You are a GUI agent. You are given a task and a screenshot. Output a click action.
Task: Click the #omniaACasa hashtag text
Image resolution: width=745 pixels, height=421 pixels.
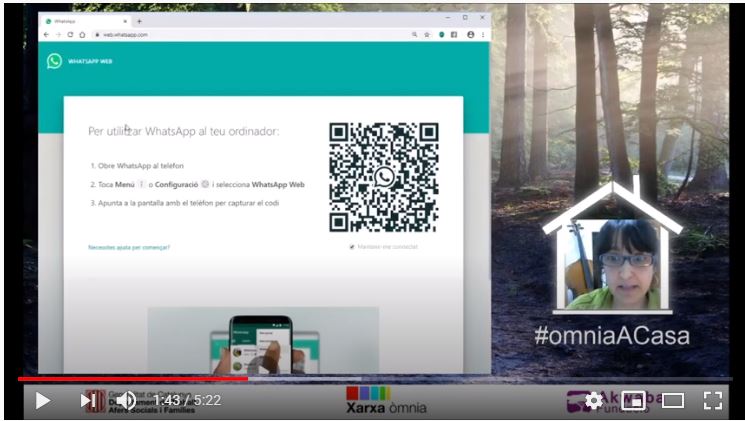(x=612, y=335)
